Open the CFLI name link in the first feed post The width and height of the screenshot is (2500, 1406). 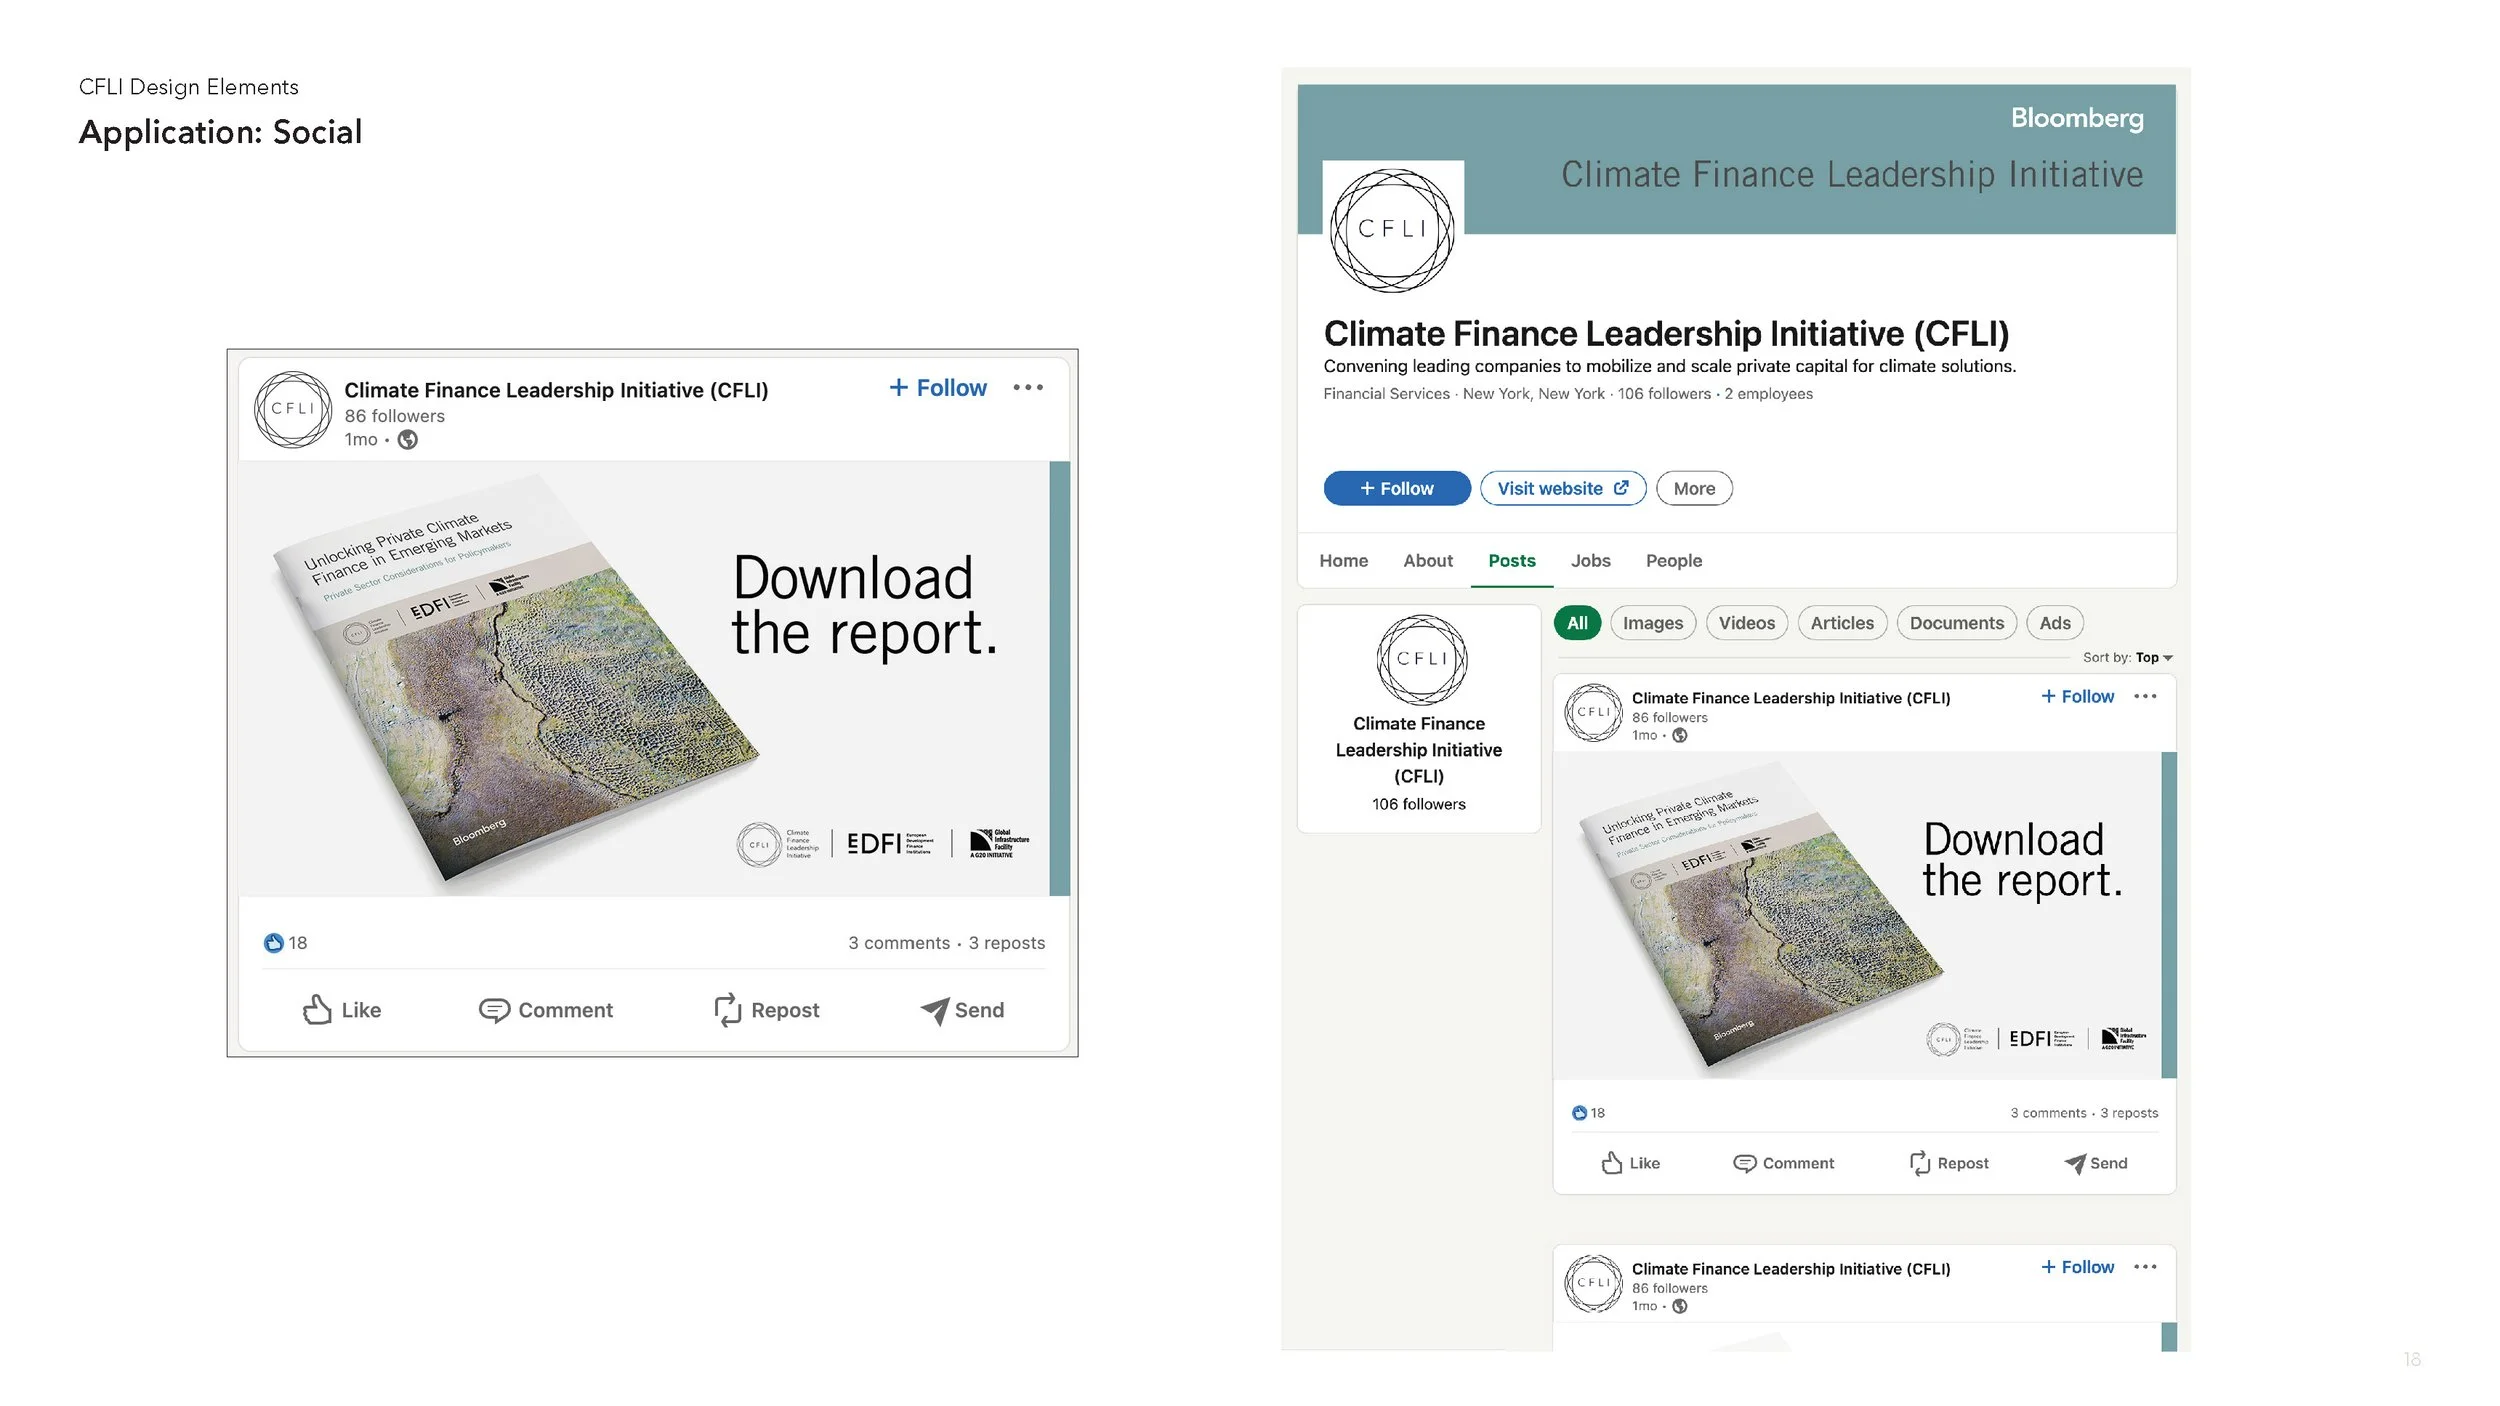[1791, 698]
